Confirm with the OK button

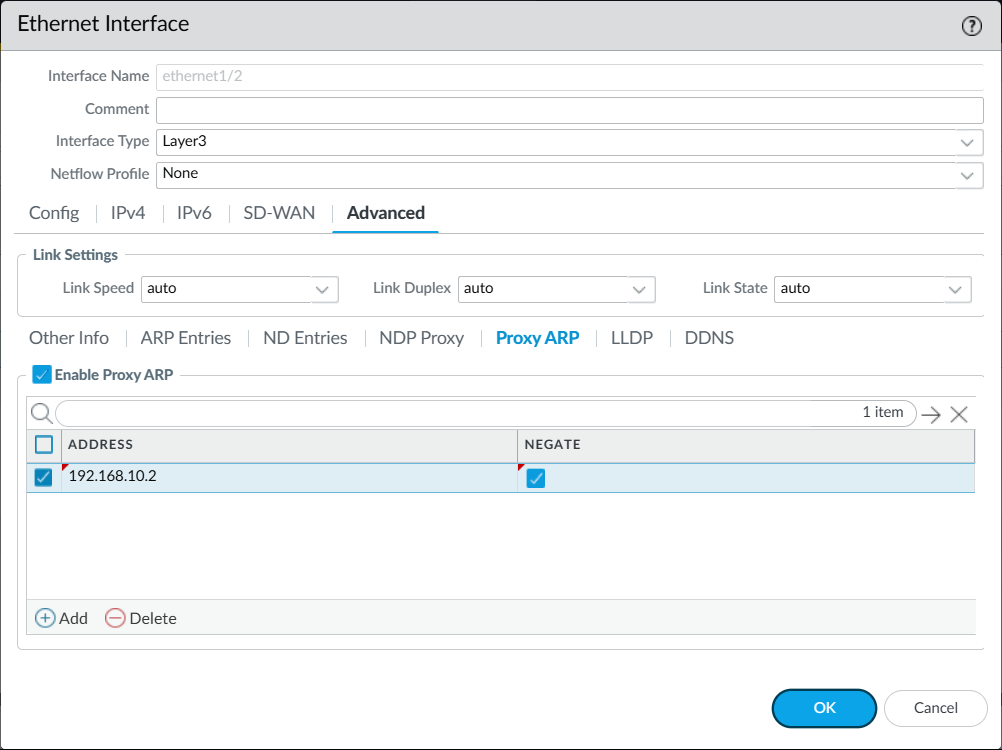pos(824,708)
